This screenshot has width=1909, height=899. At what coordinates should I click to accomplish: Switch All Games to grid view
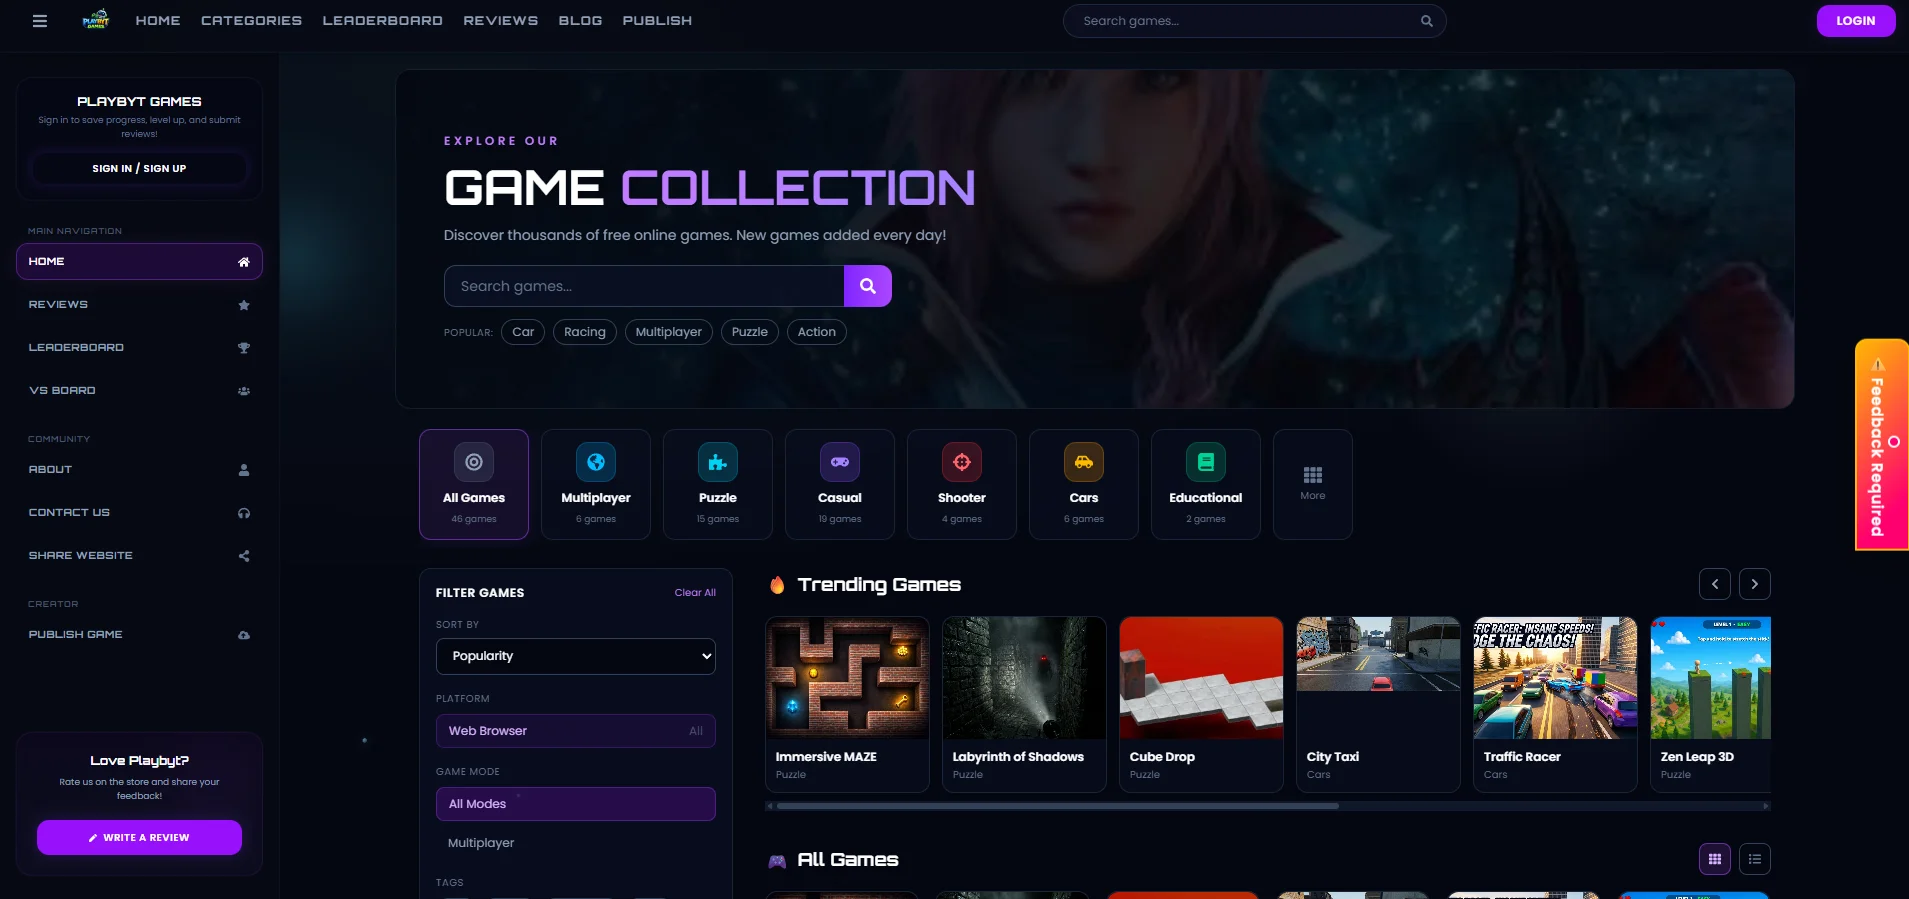pos(1715,859)
